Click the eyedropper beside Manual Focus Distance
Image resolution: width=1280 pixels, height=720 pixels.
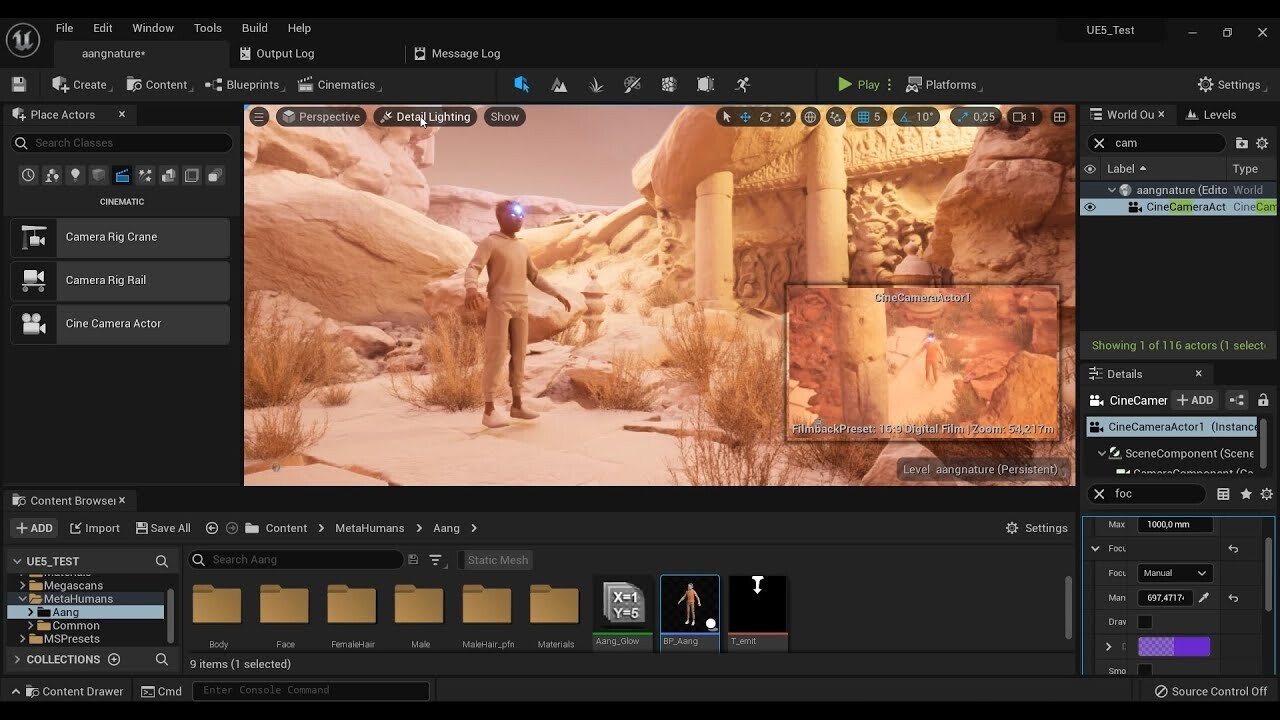[1204, 598]
